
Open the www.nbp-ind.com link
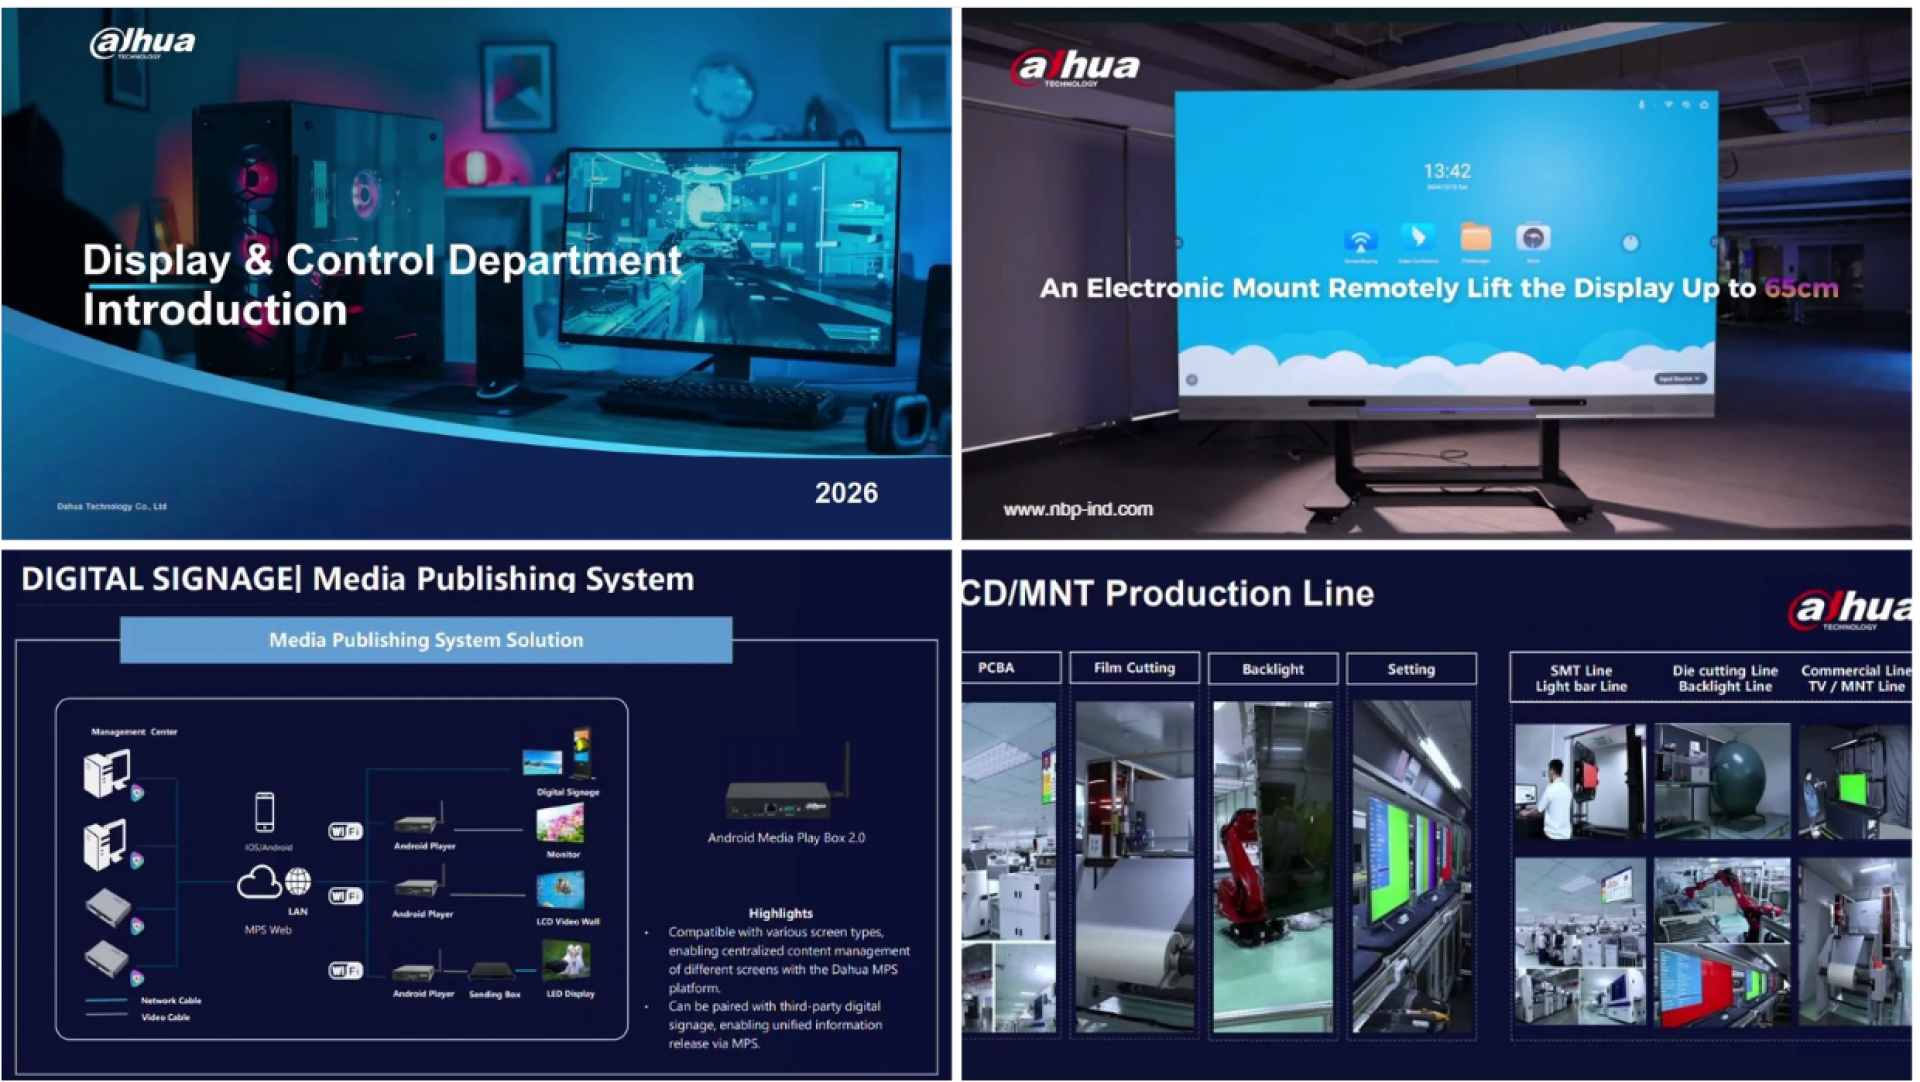1078,509
